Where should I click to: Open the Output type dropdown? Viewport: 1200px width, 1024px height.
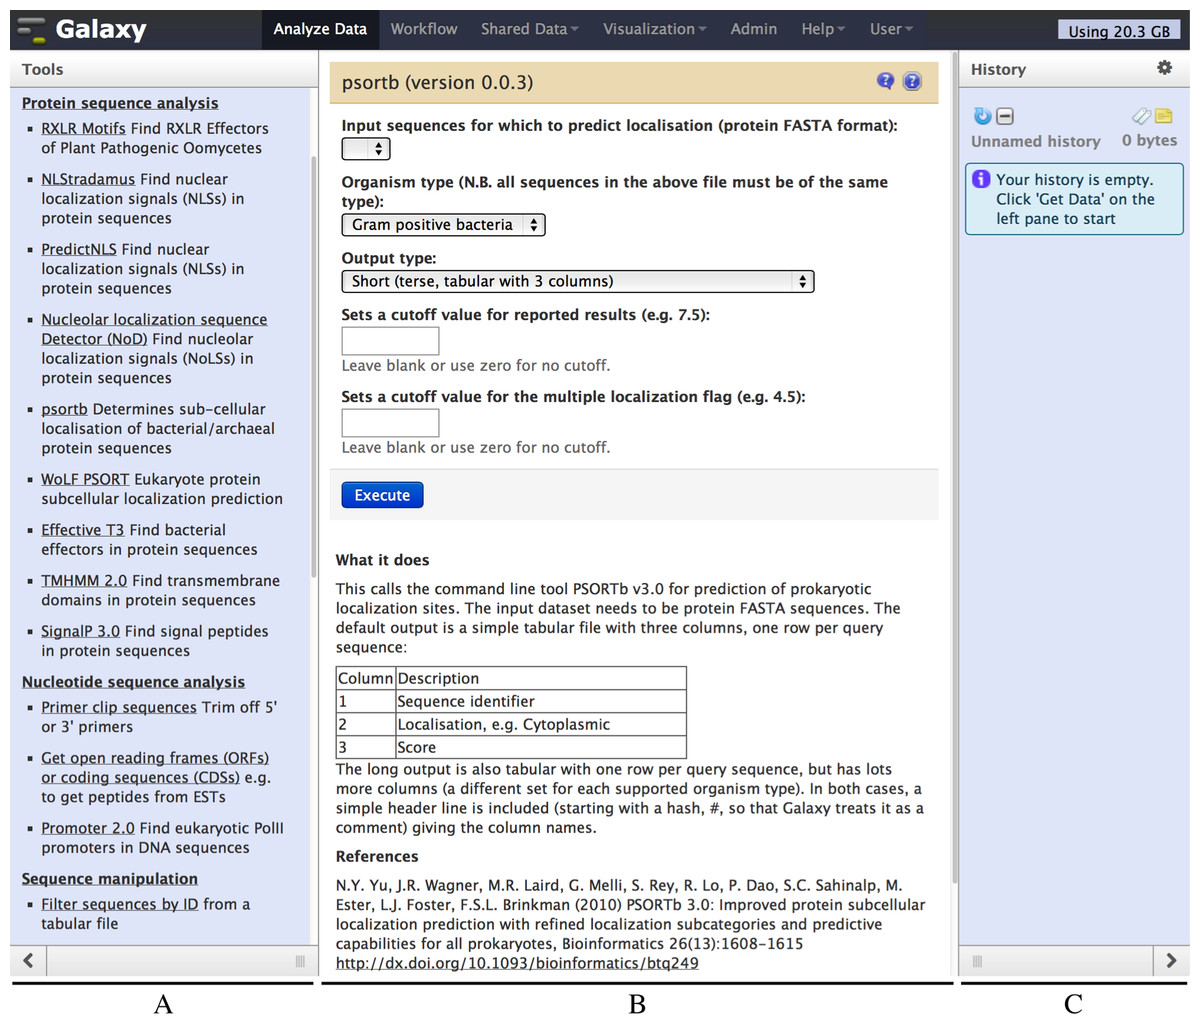pyautogui.click(x=578, y=282)
